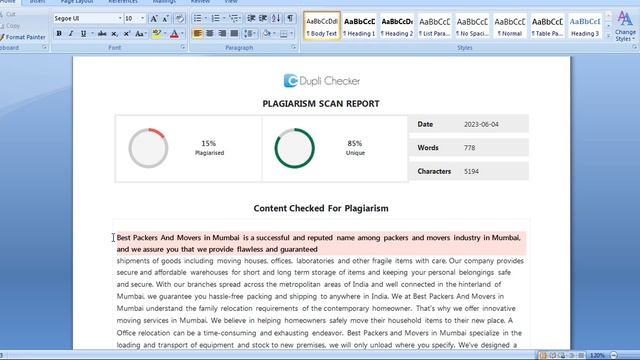
Task: Center the paragraph text
Action: [210, 33]
